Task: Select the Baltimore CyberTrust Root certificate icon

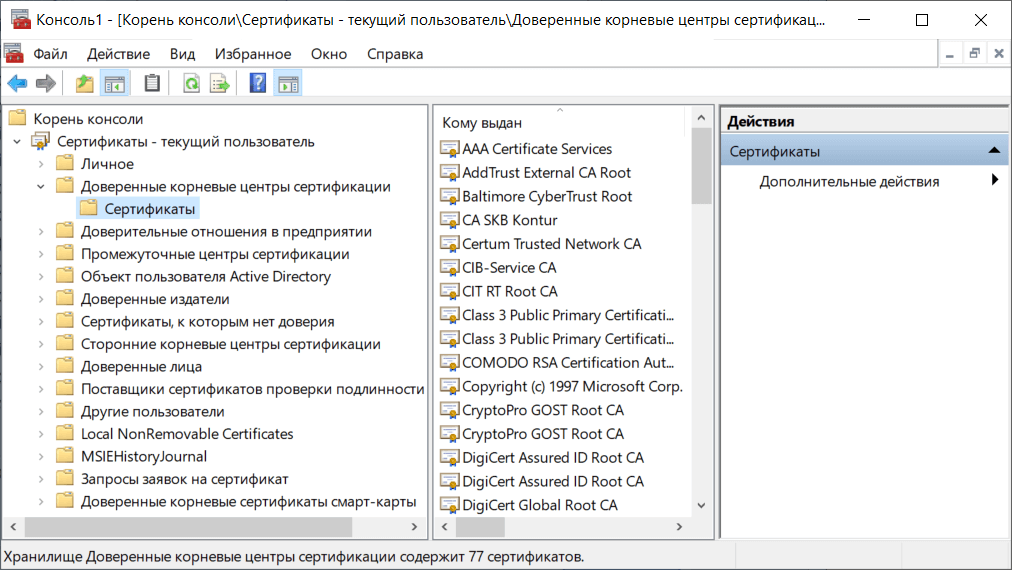Action: (450, 197)
